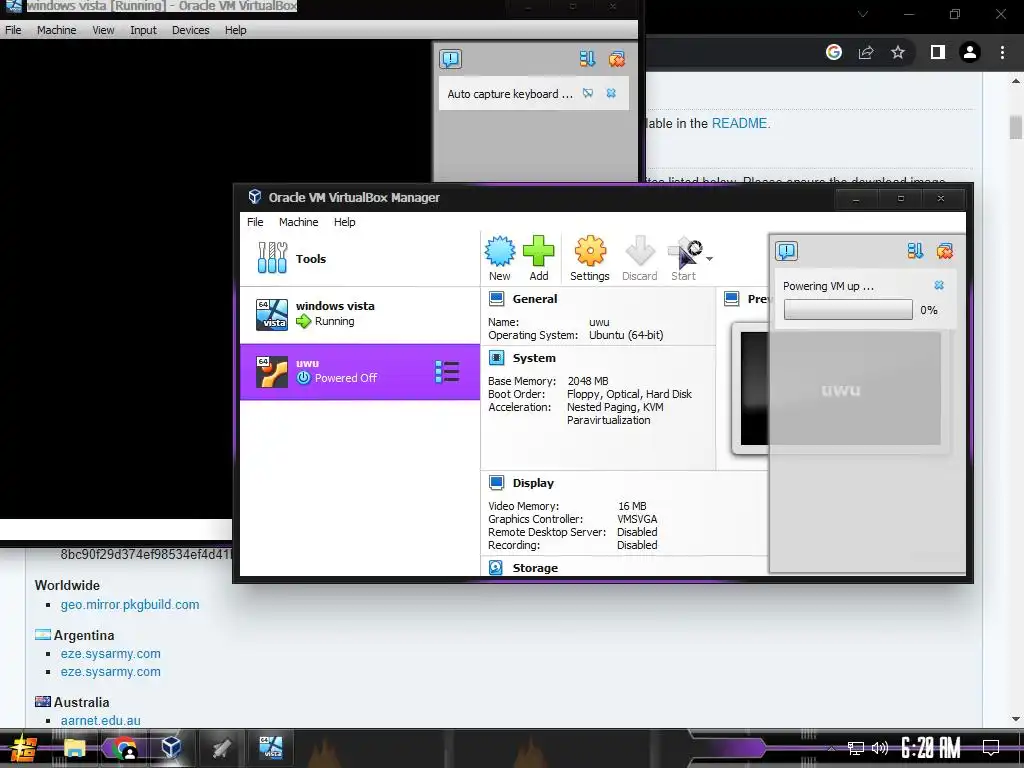Select the windows vista VM in list
The height and width of the screenshot is (768, 1024).
(x=360, y=314)
